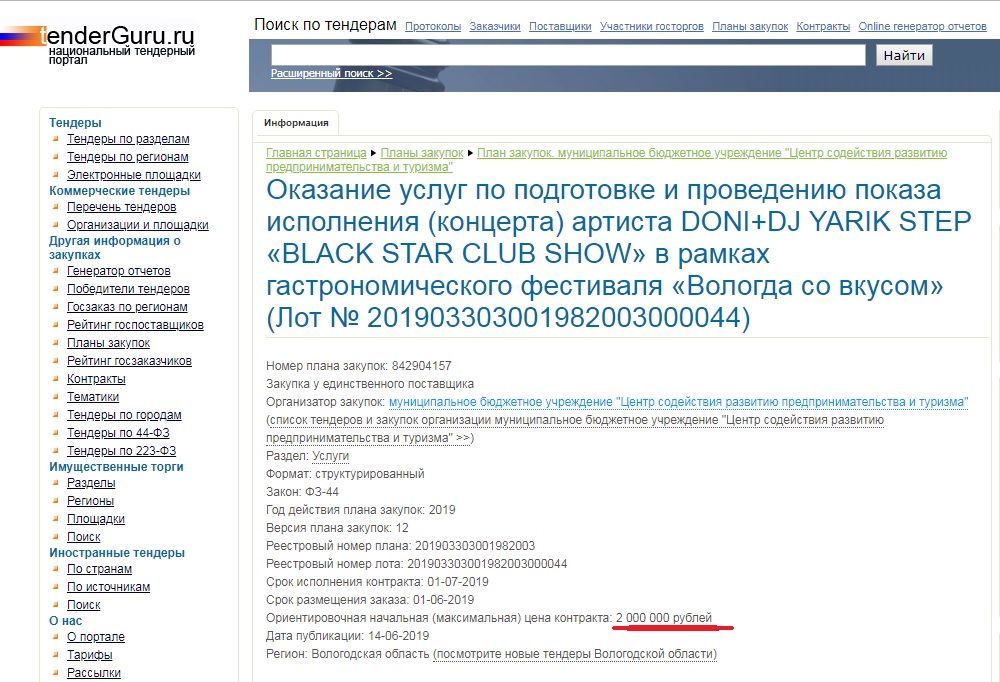Click Дата публикации: 14-06-2019 text
The width and height of the screenshot is (1000, 682).
point(348,635)
